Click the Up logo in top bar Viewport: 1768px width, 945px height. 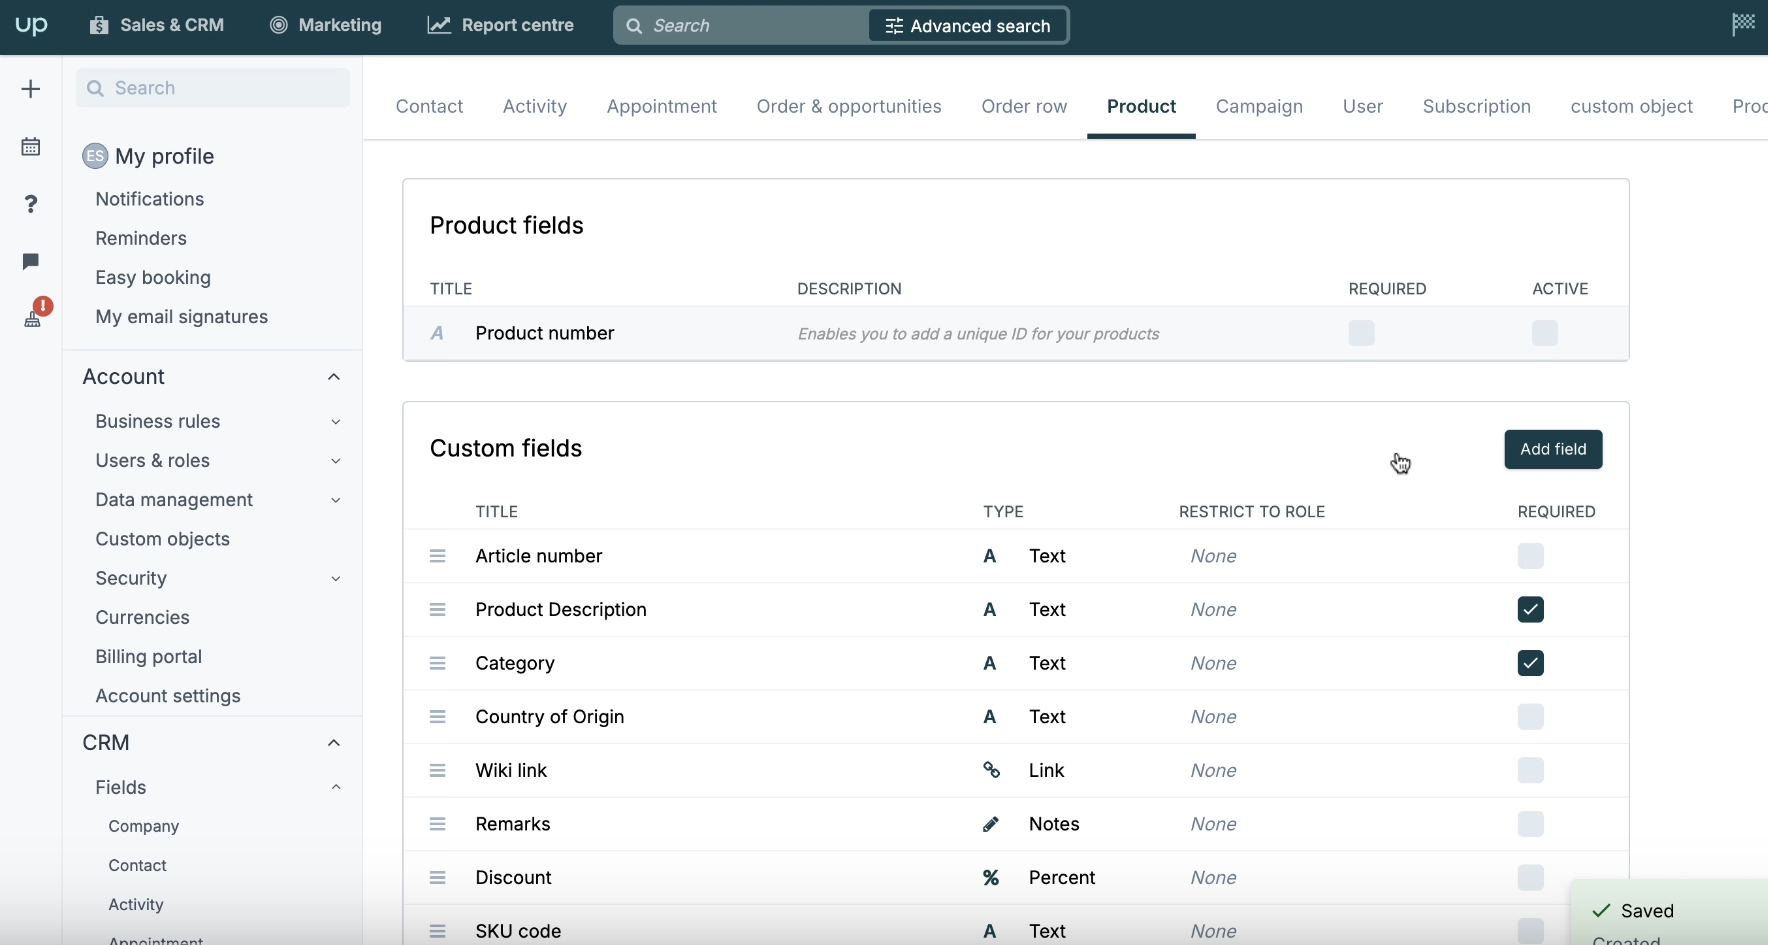pyautogui.click(x=31, y=25)
